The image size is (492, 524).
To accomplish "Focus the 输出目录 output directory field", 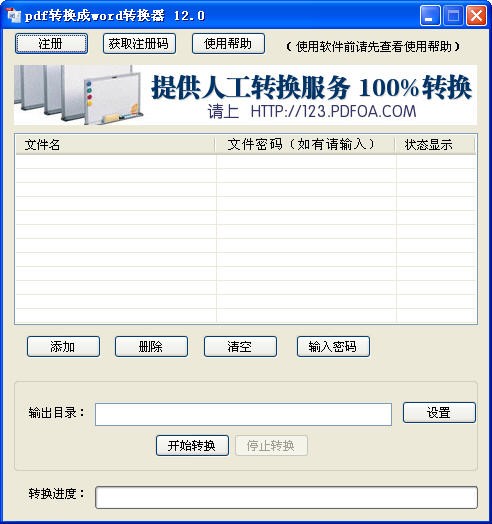I will 243,414.
